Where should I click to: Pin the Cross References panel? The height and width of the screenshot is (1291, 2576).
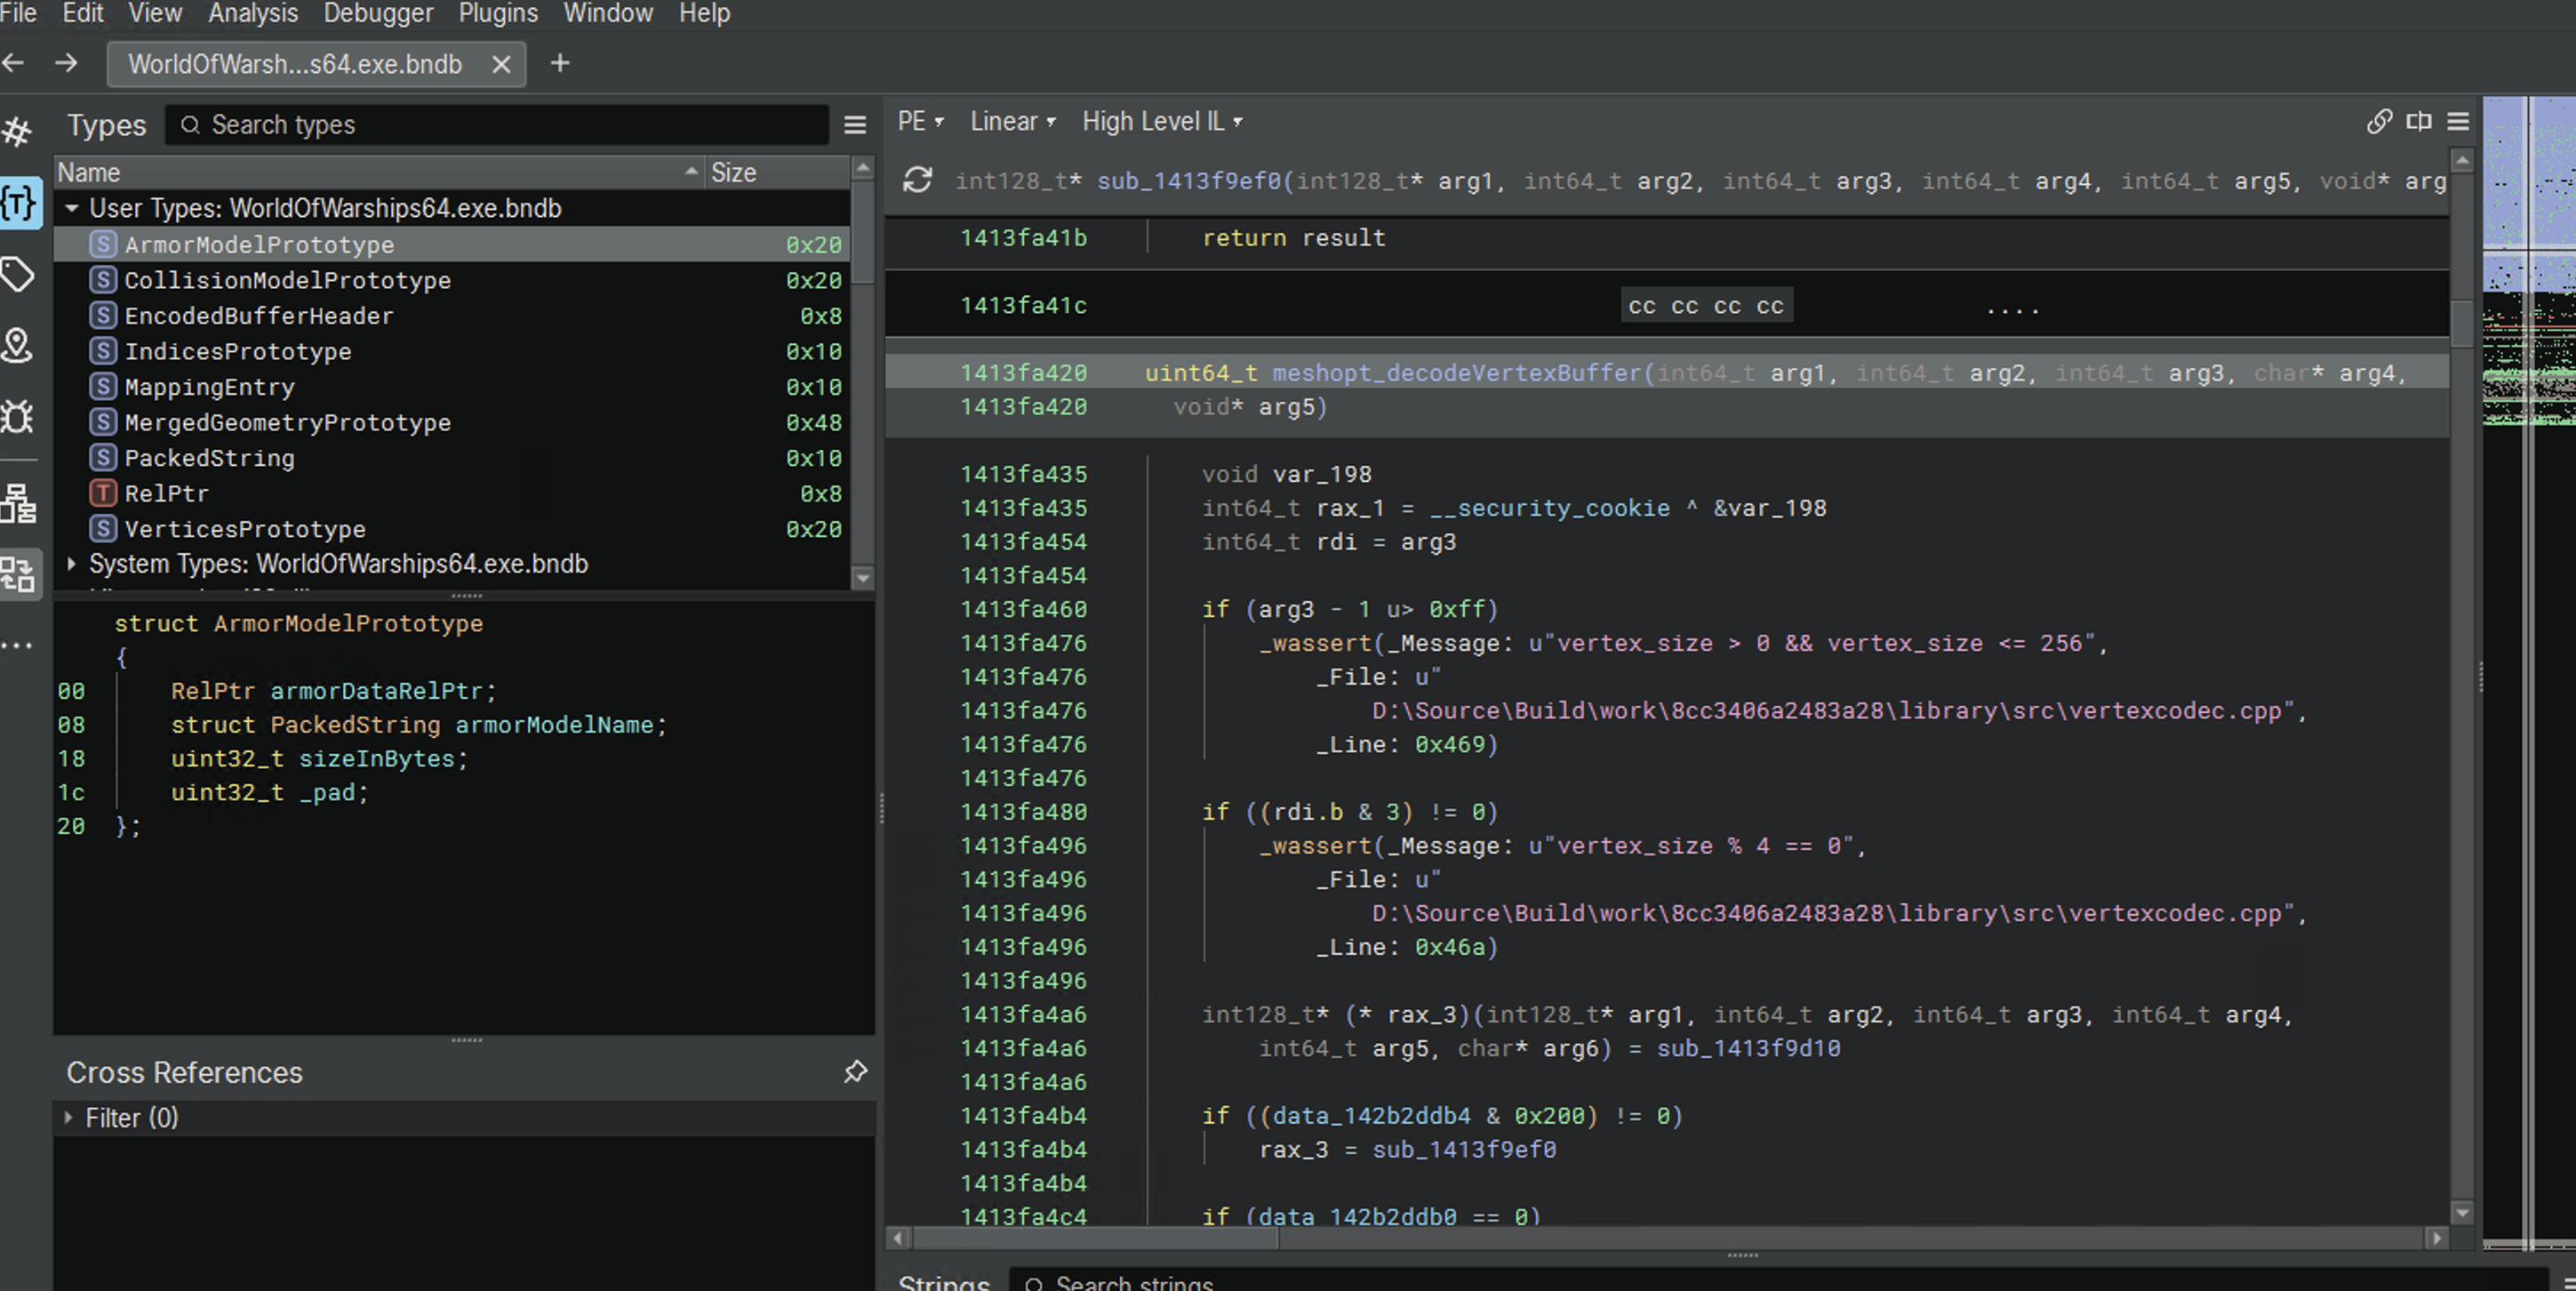tap(855, 1072)
